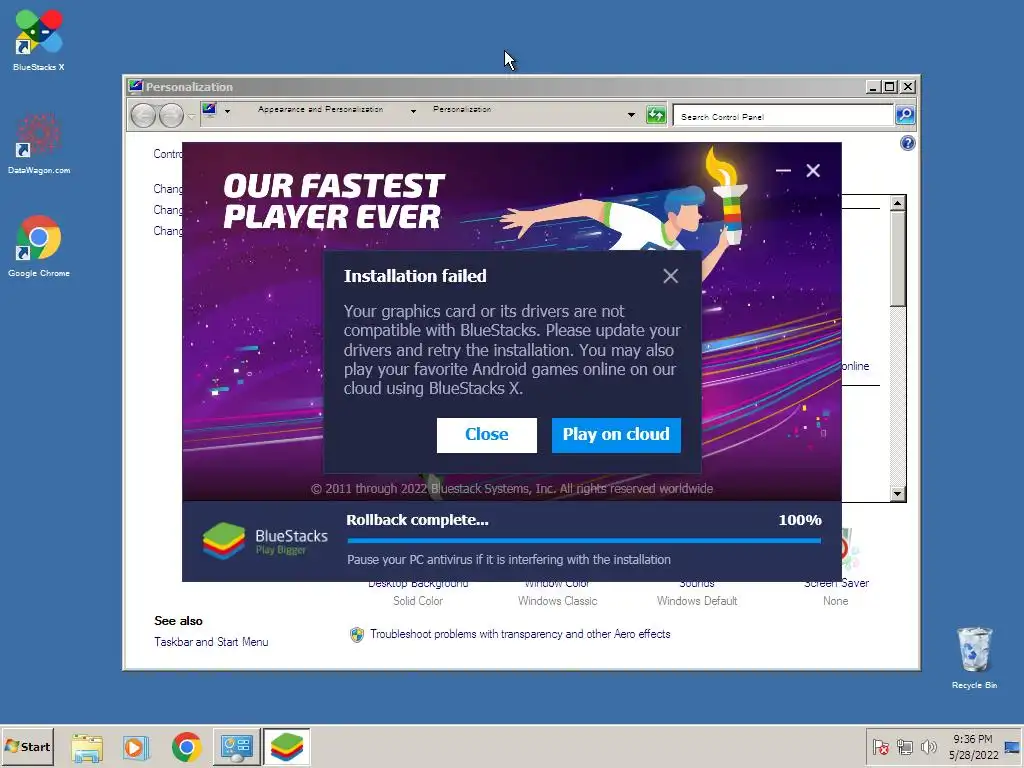Click the theme list scrollbar thumb

point(898,258)
